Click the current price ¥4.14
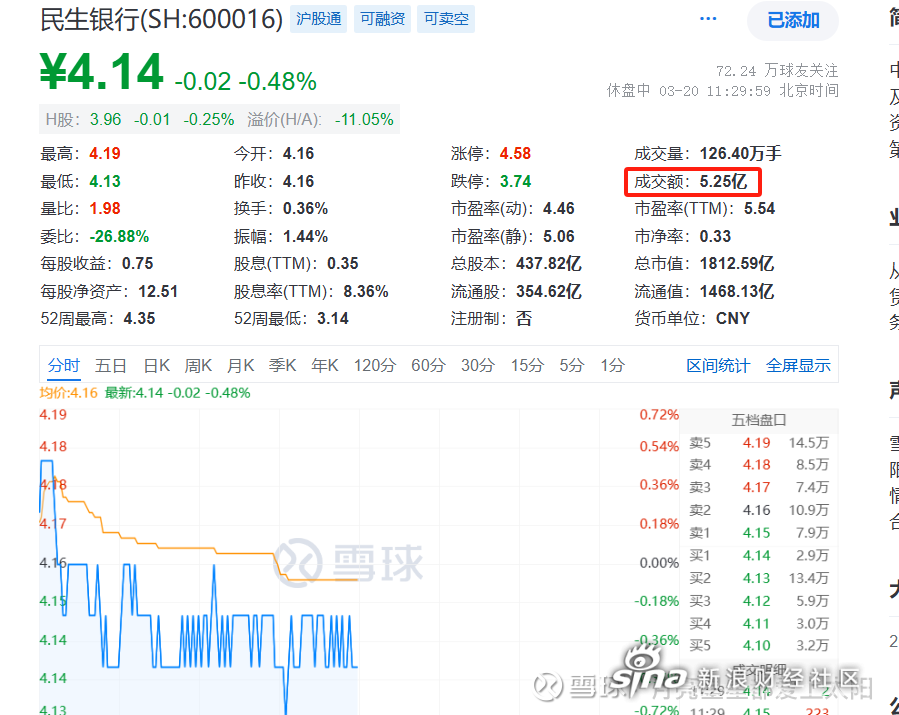Image resolution: width=899 pixels, height=715 pixels. point(101,72)
